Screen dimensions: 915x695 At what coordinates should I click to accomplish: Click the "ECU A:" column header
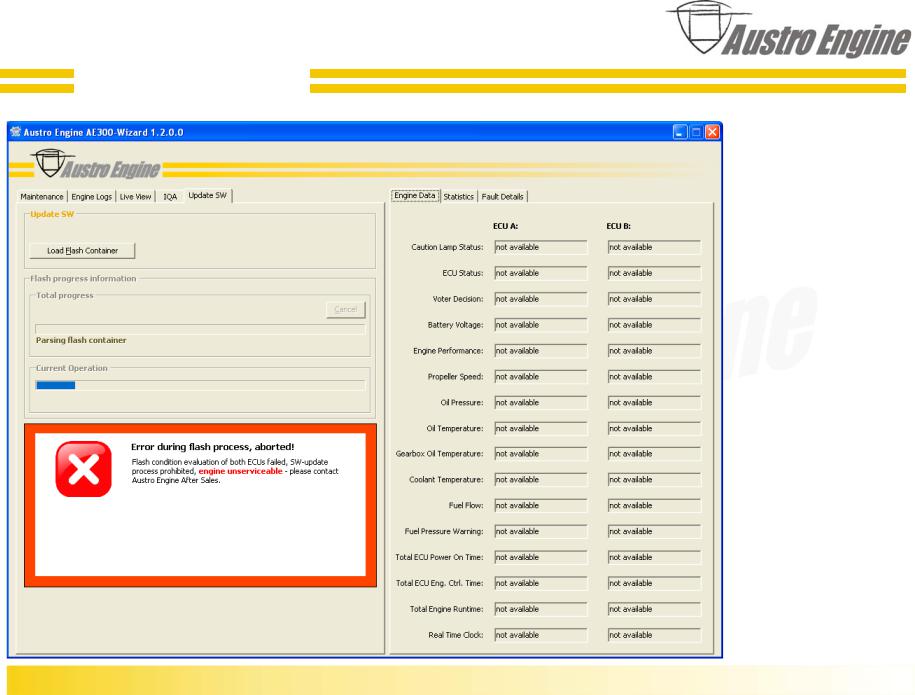coord(505,226)
